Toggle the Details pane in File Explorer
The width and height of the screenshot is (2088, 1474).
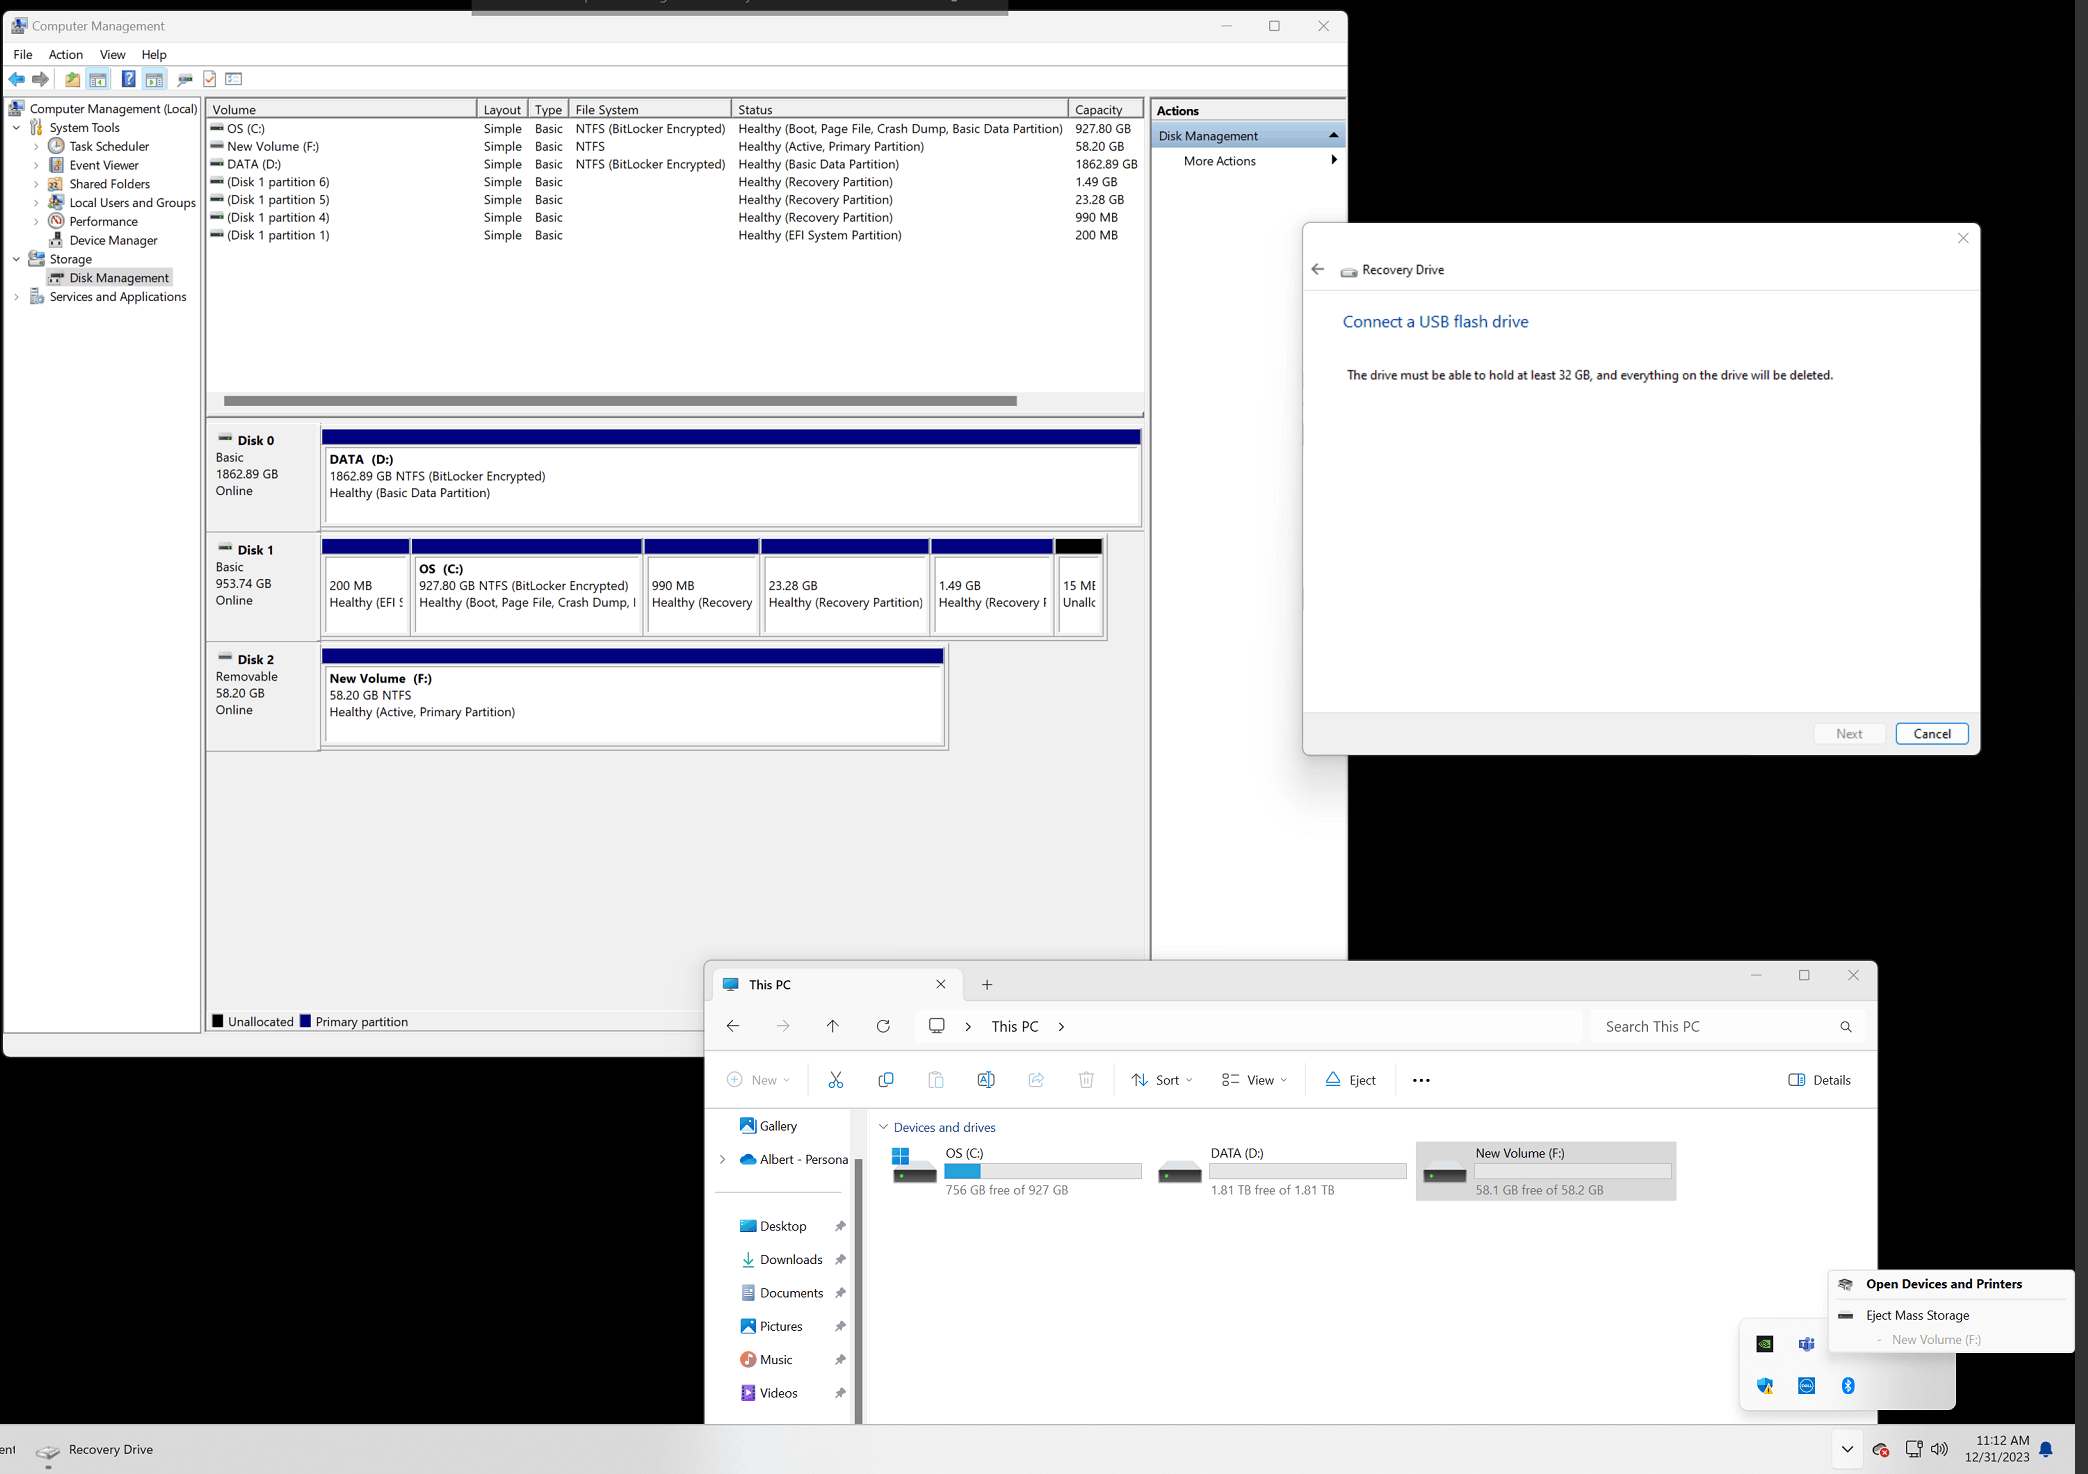tap(1820, 1080)
